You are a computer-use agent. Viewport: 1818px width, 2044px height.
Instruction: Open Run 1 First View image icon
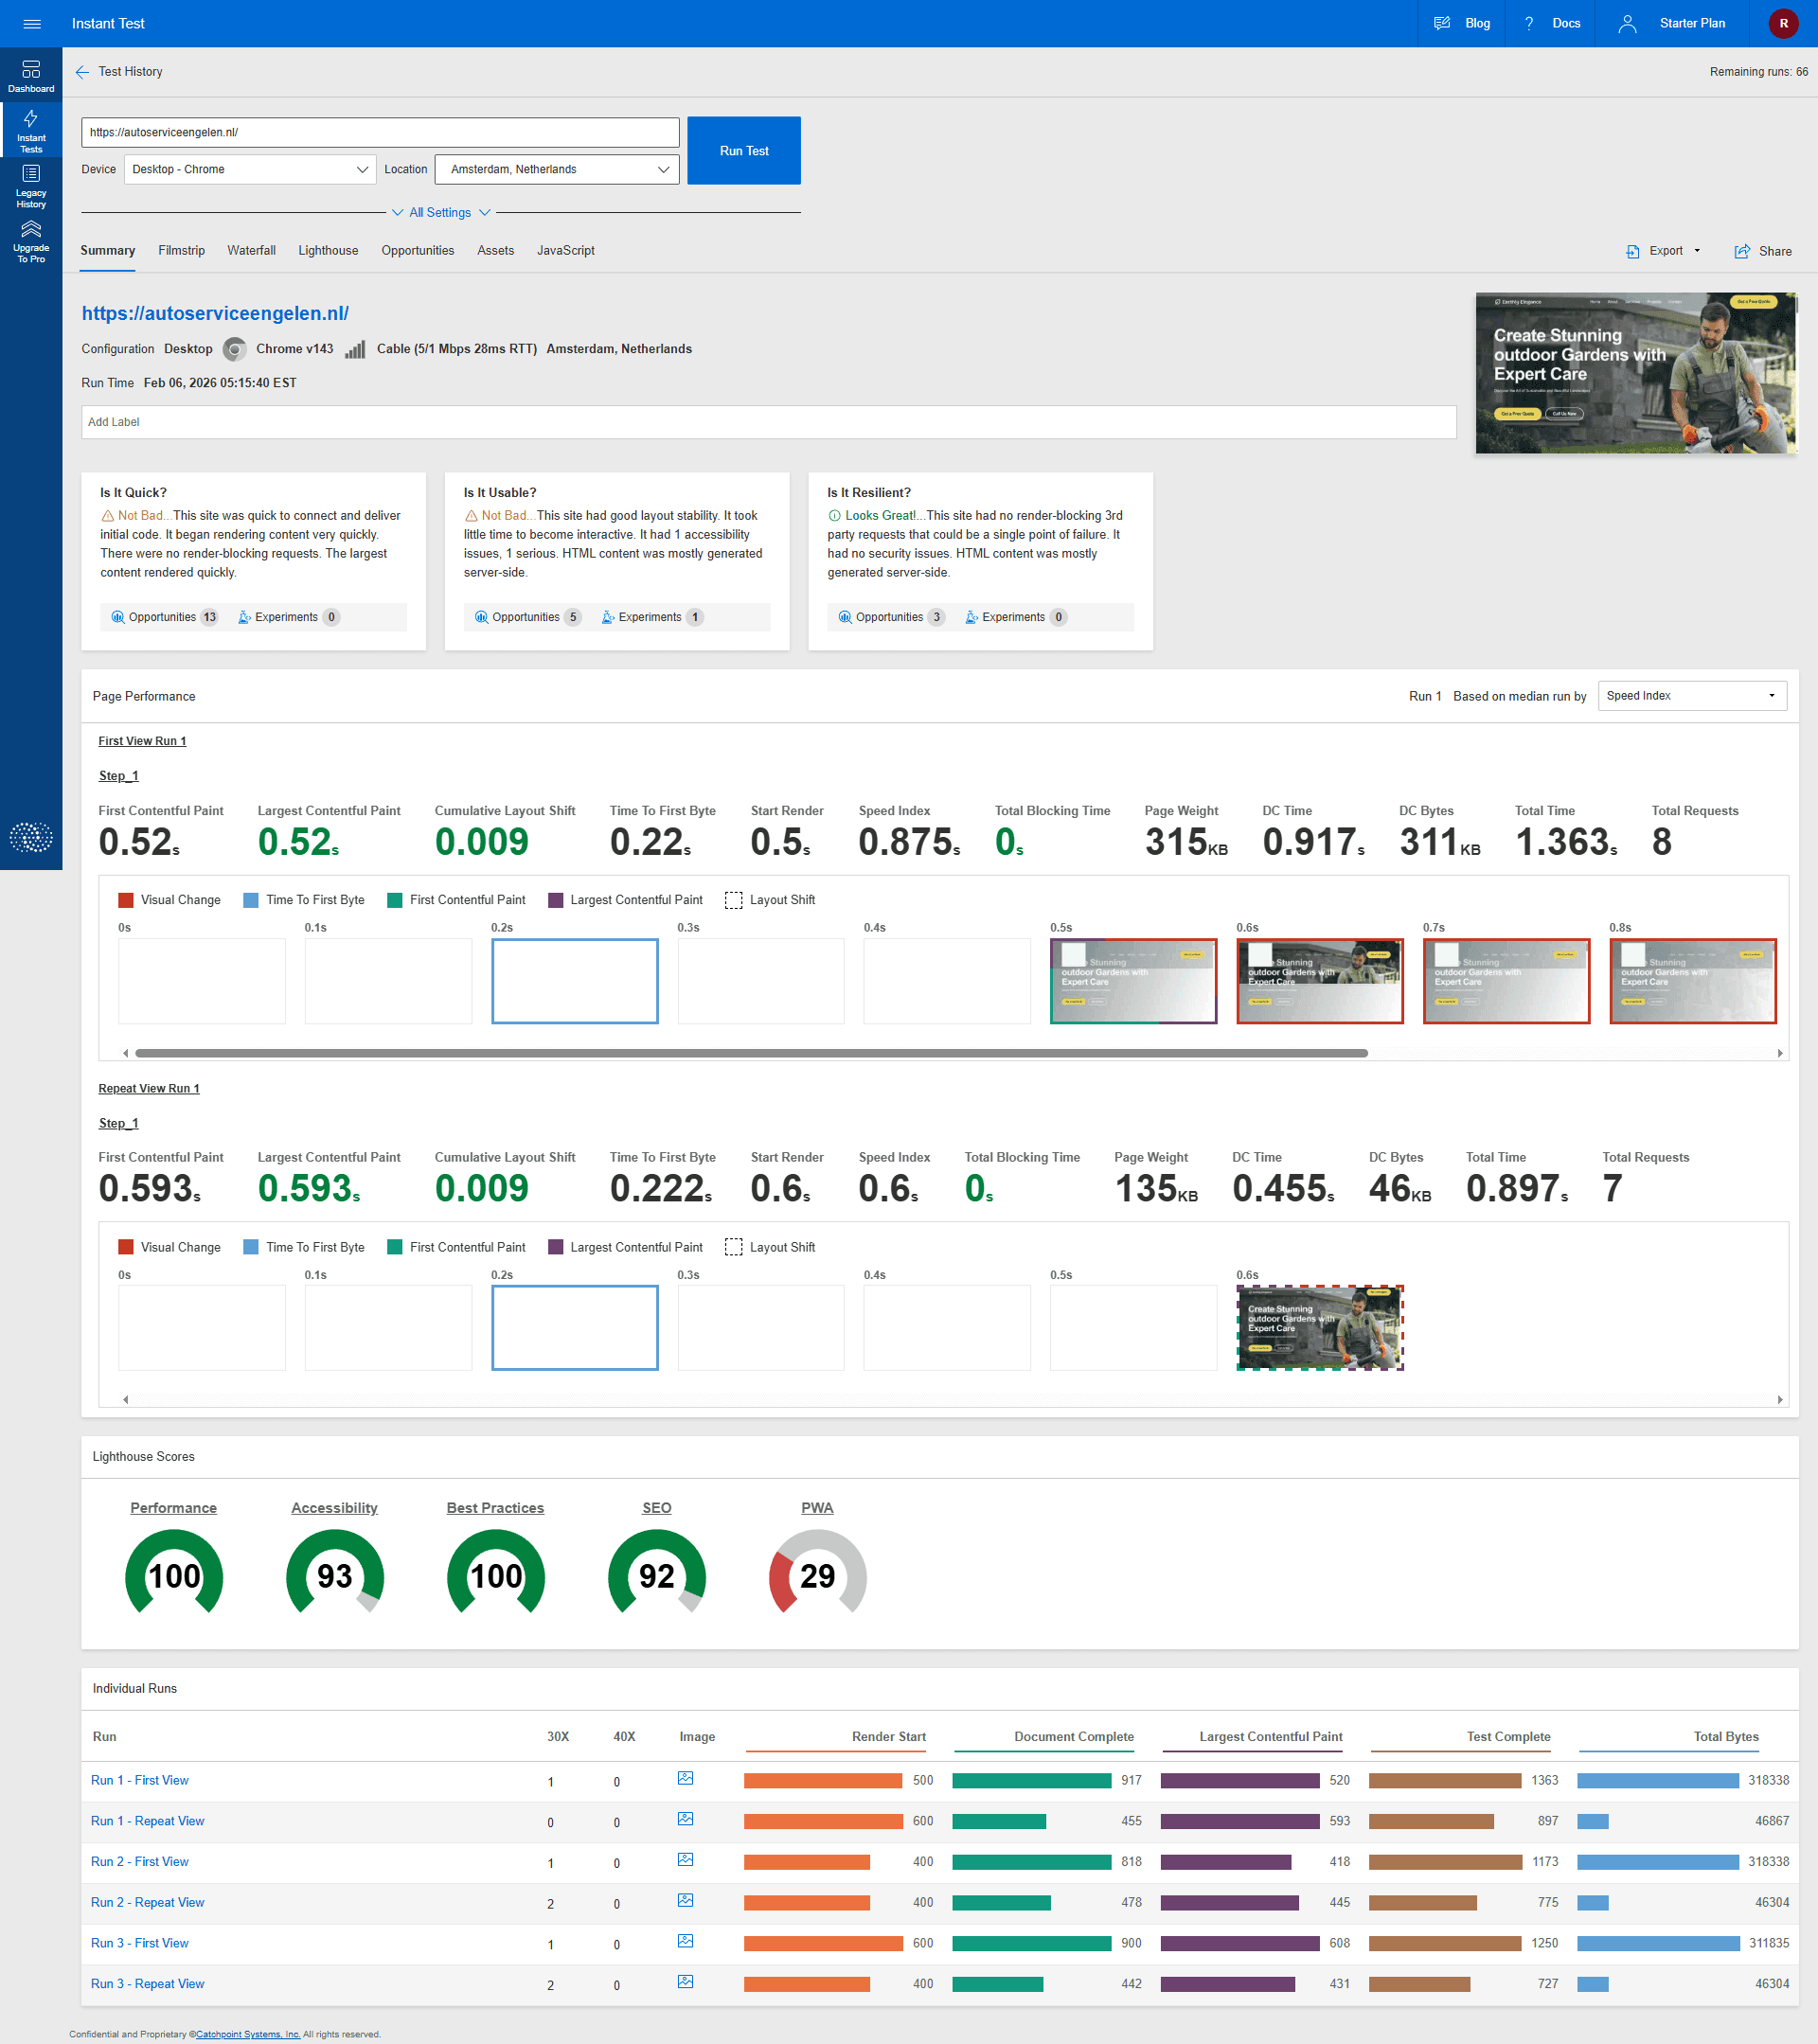685,1779
